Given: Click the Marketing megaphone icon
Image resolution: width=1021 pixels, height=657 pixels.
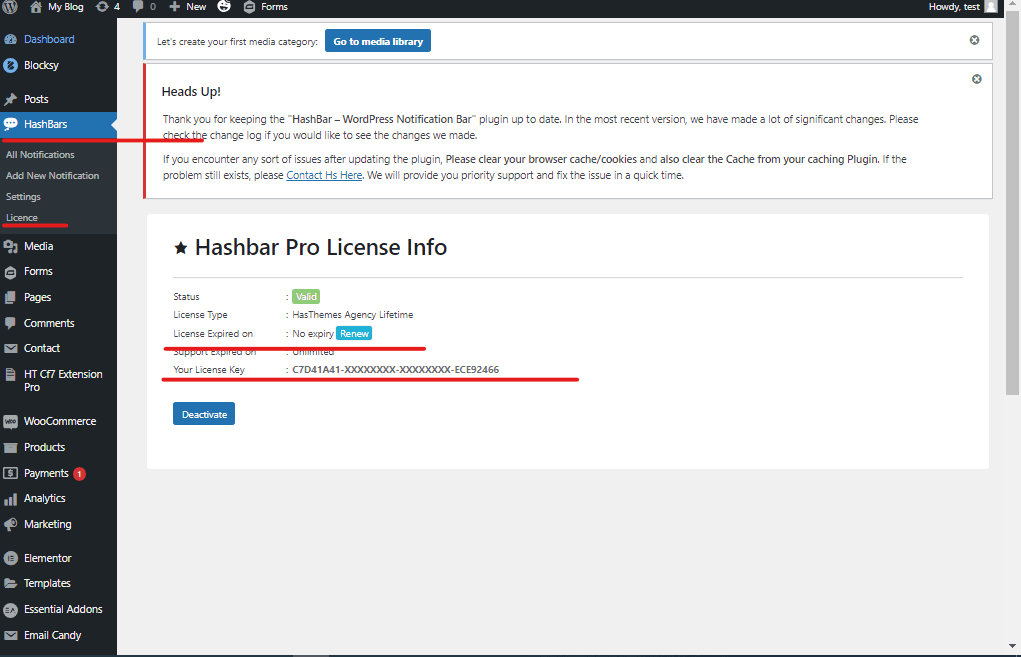Looking at the screenshot, I should pos(10,524).
